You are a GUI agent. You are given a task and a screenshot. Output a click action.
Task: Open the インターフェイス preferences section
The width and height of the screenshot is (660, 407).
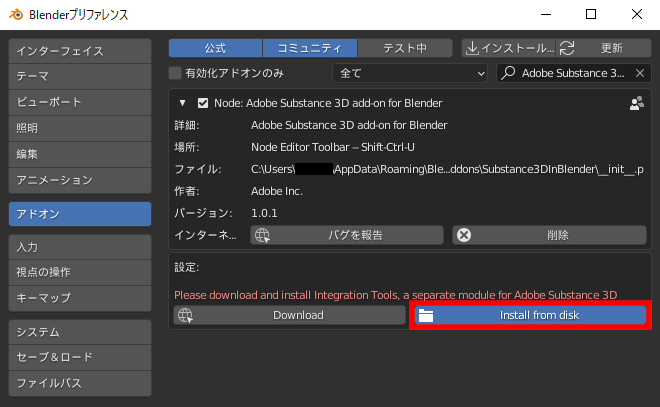coord(80,51)
